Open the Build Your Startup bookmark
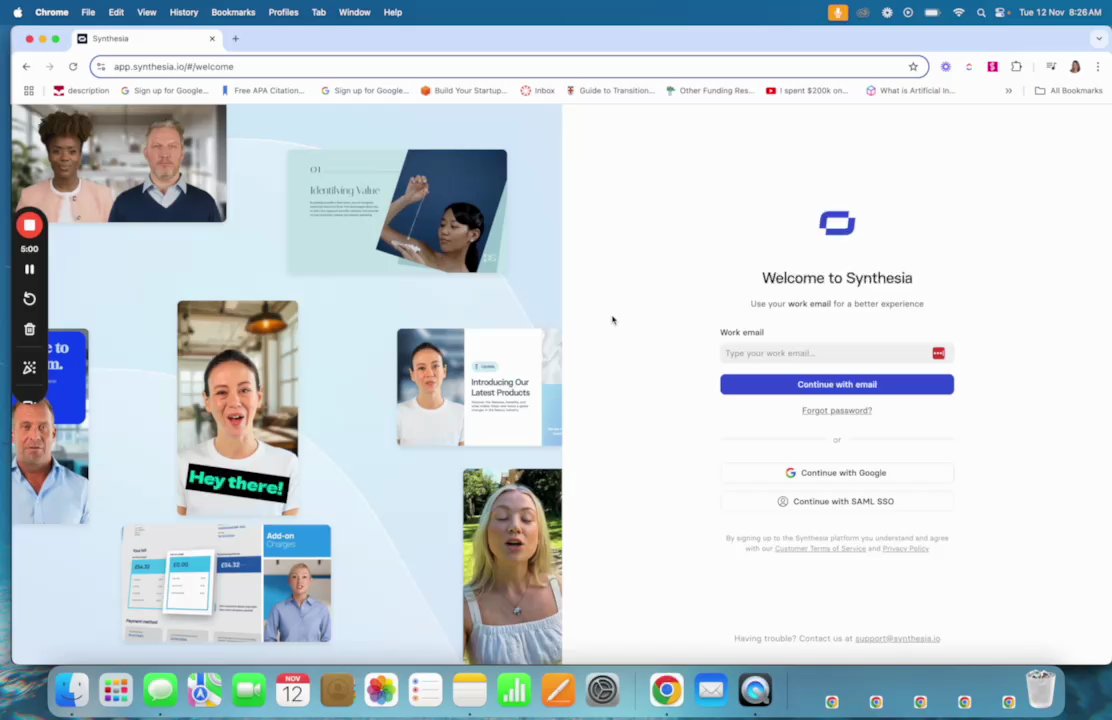Viewport: 1112px width, 720px height. (x=464, y=91)
